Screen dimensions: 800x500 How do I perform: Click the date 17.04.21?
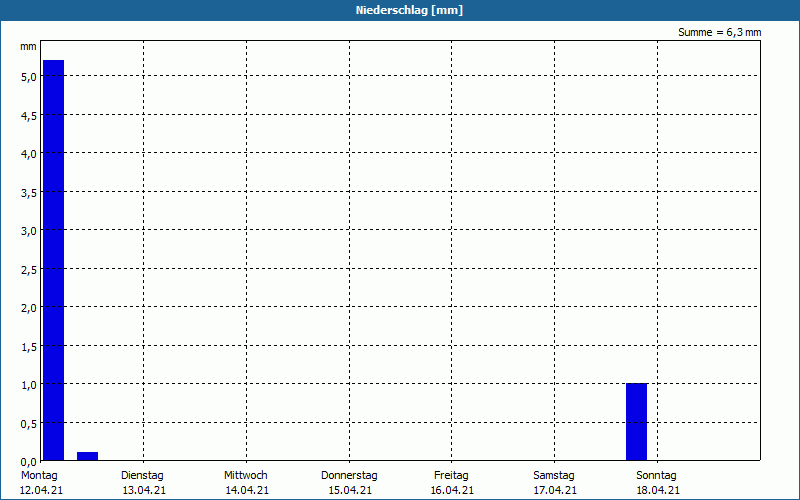point(555,490)
